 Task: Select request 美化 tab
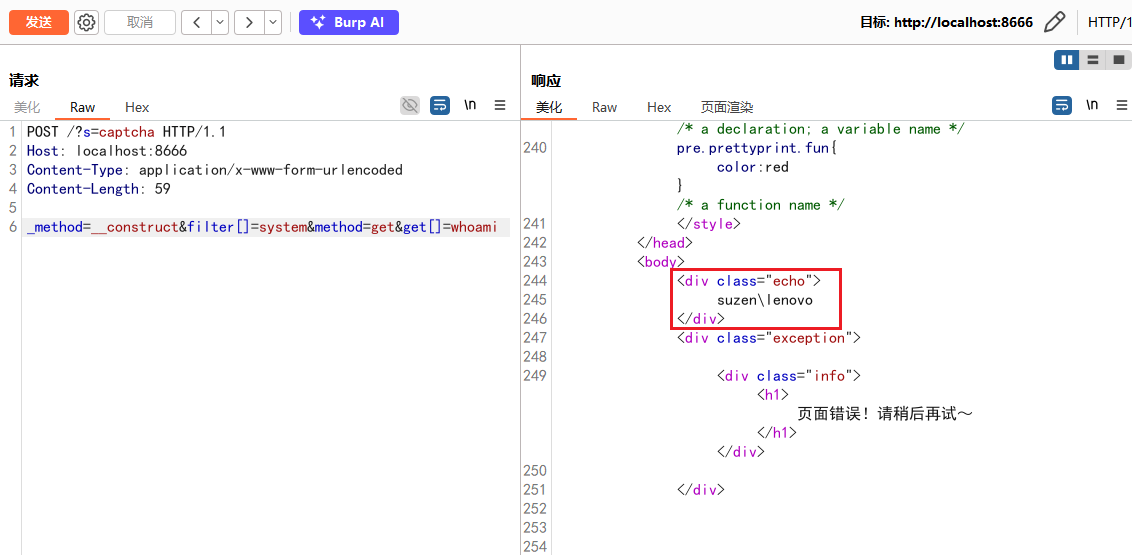(x=27, y=107)
